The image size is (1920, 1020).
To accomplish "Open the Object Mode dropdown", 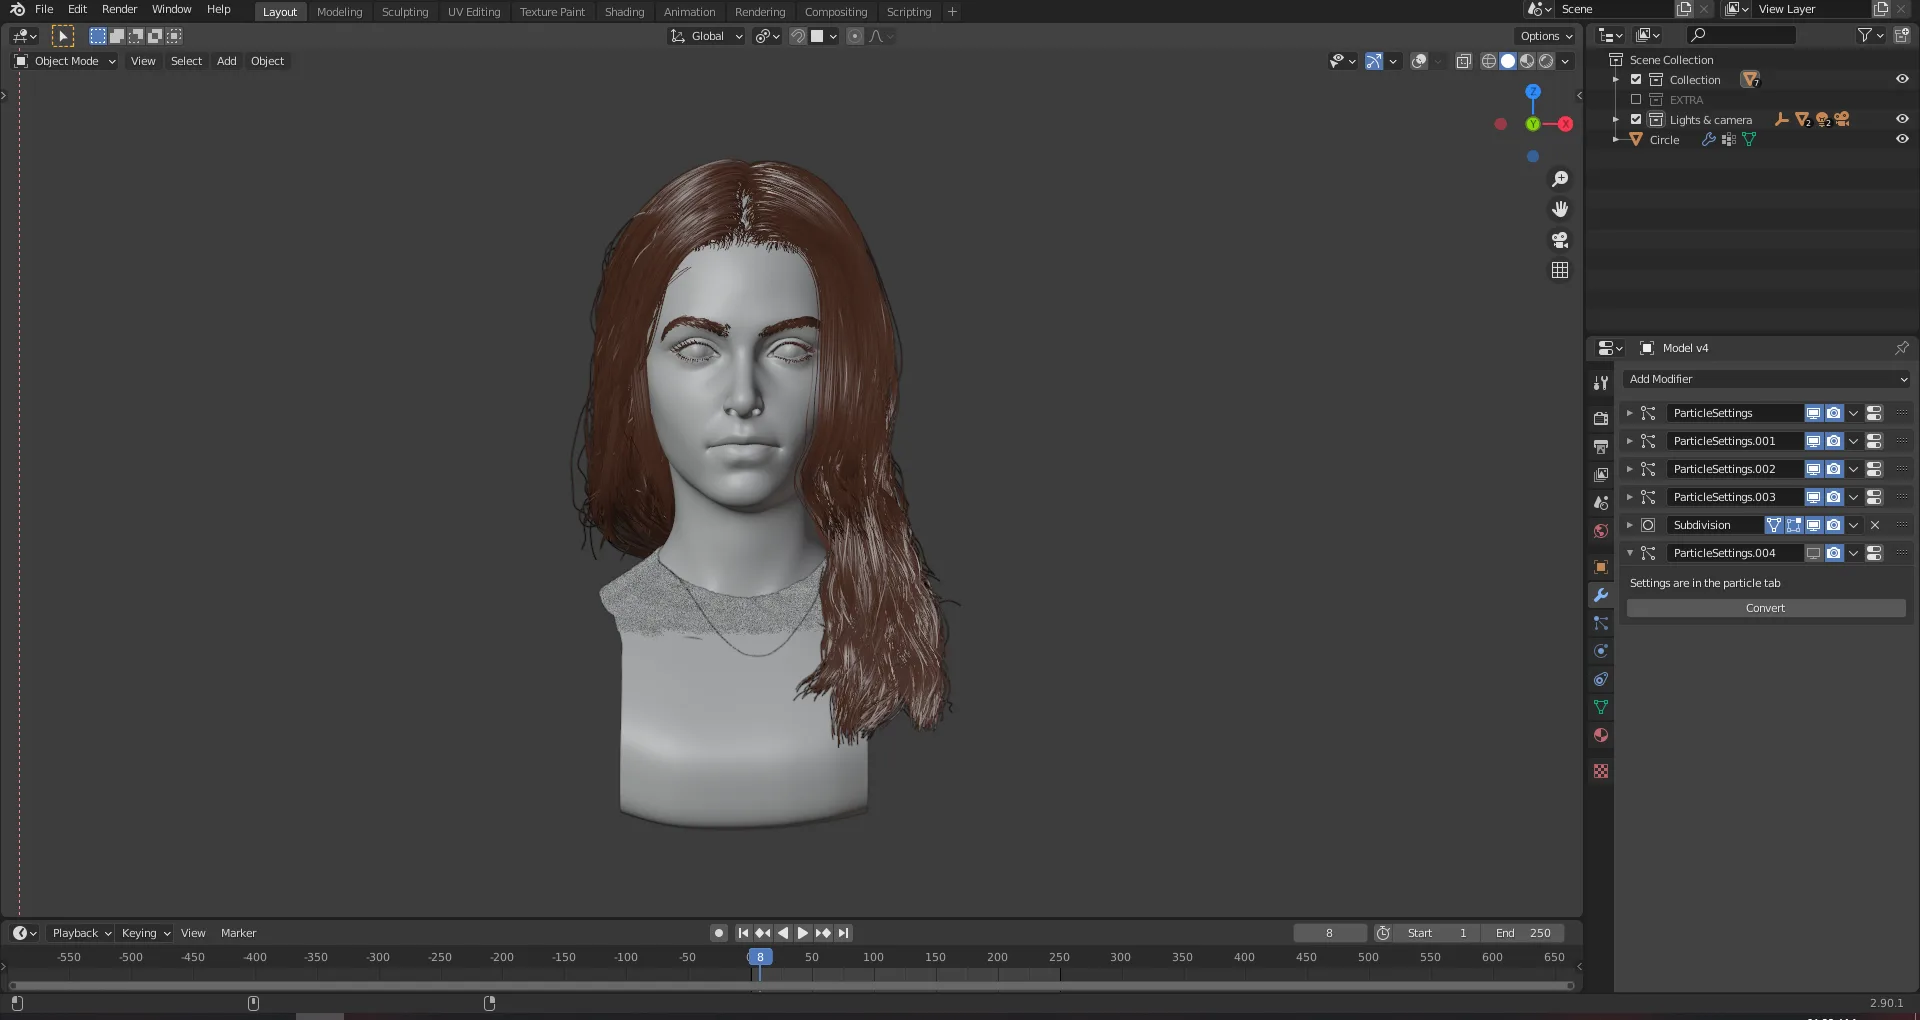I will (x=66, y=61).
